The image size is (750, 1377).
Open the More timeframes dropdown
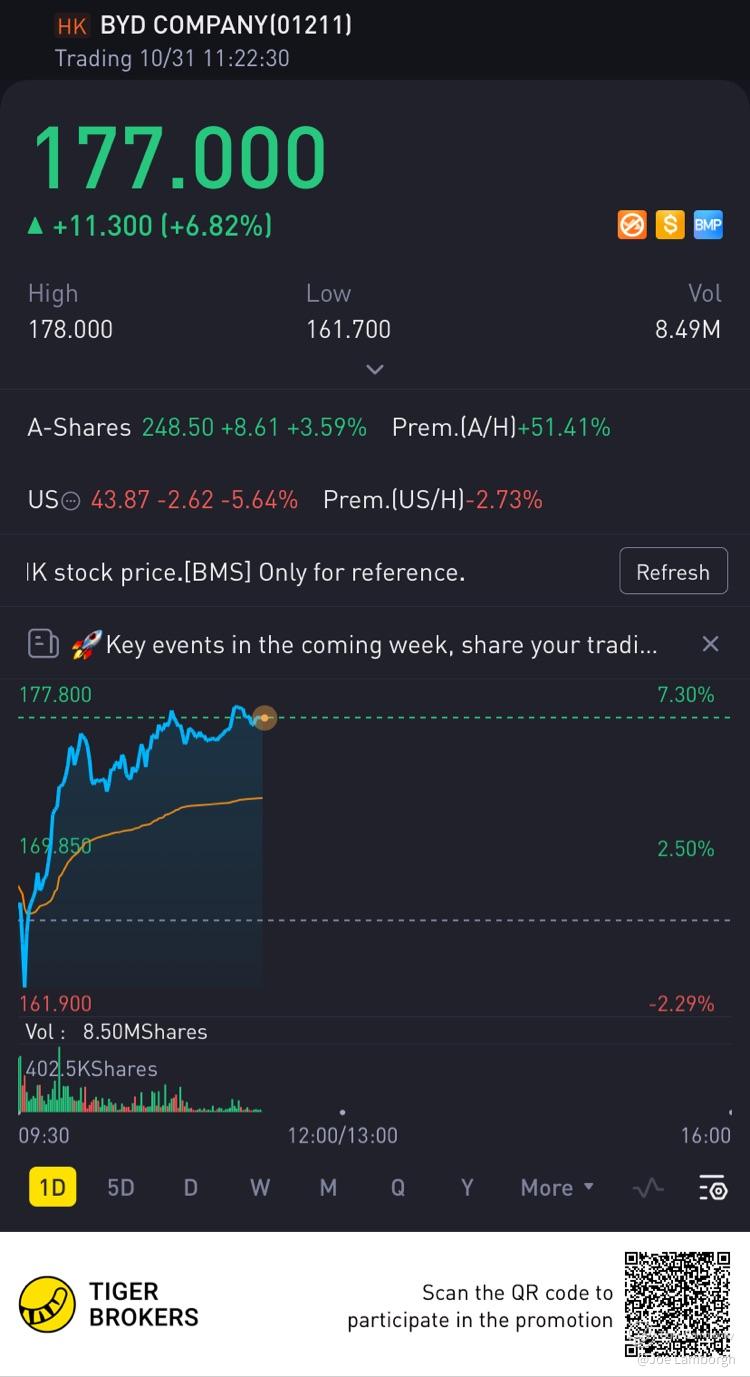pos(557,1188)
